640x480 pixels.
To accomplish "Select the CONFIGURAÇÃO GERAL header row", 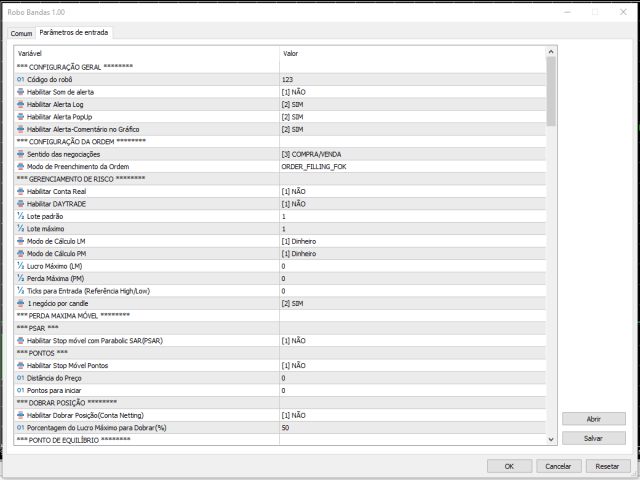I will (x=280, y=67).
